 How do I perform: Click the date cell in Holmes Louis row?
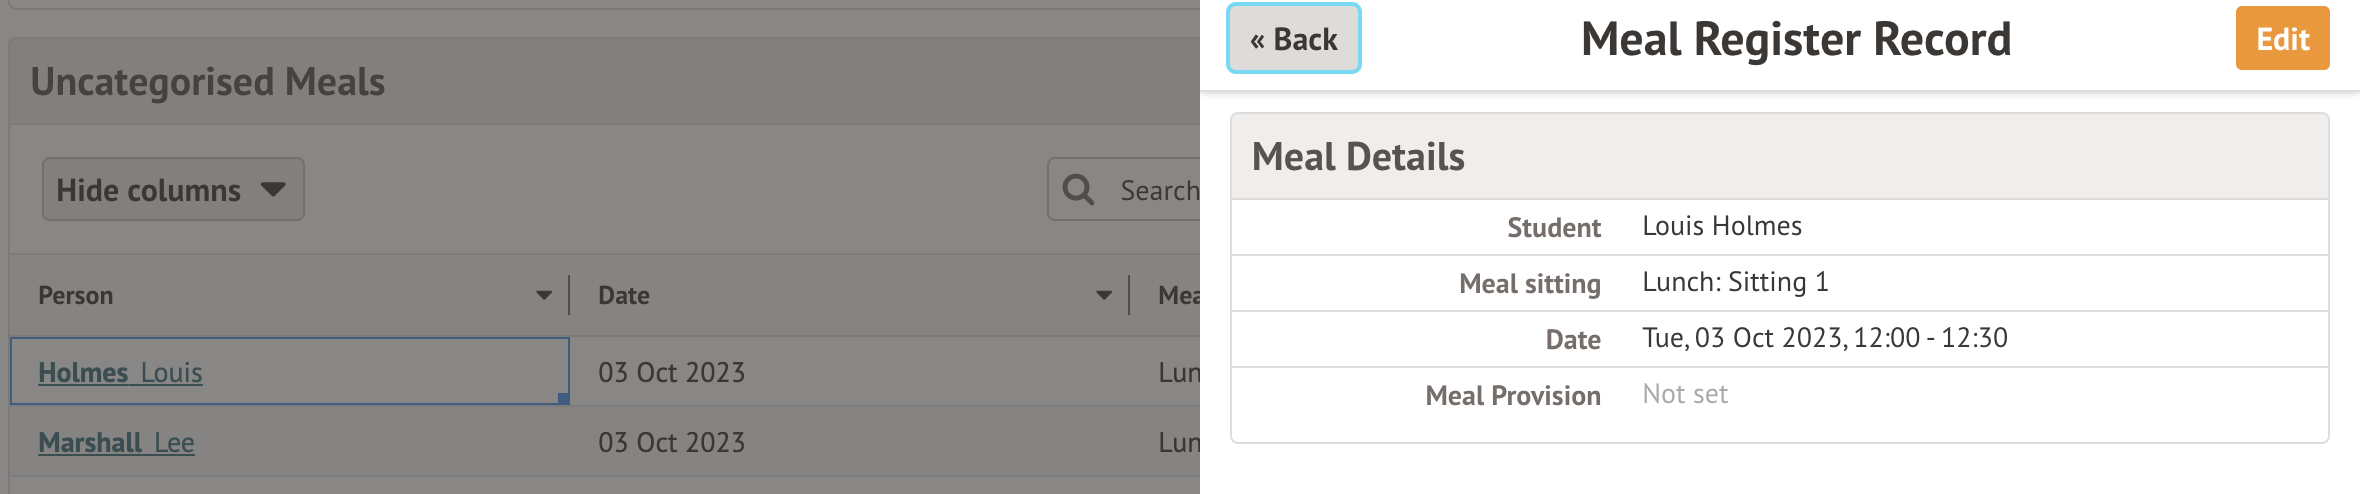(671, 372)
